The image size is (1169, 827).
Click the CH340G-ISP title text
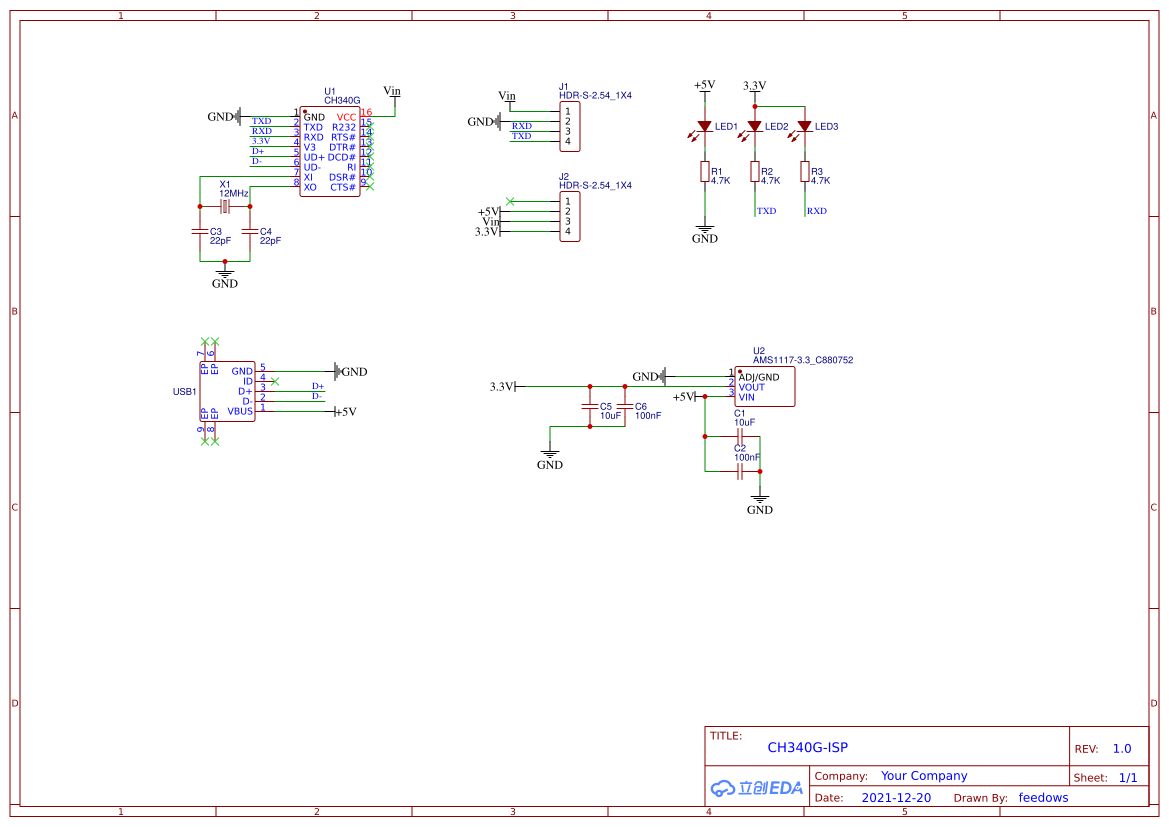coord(807,747)
